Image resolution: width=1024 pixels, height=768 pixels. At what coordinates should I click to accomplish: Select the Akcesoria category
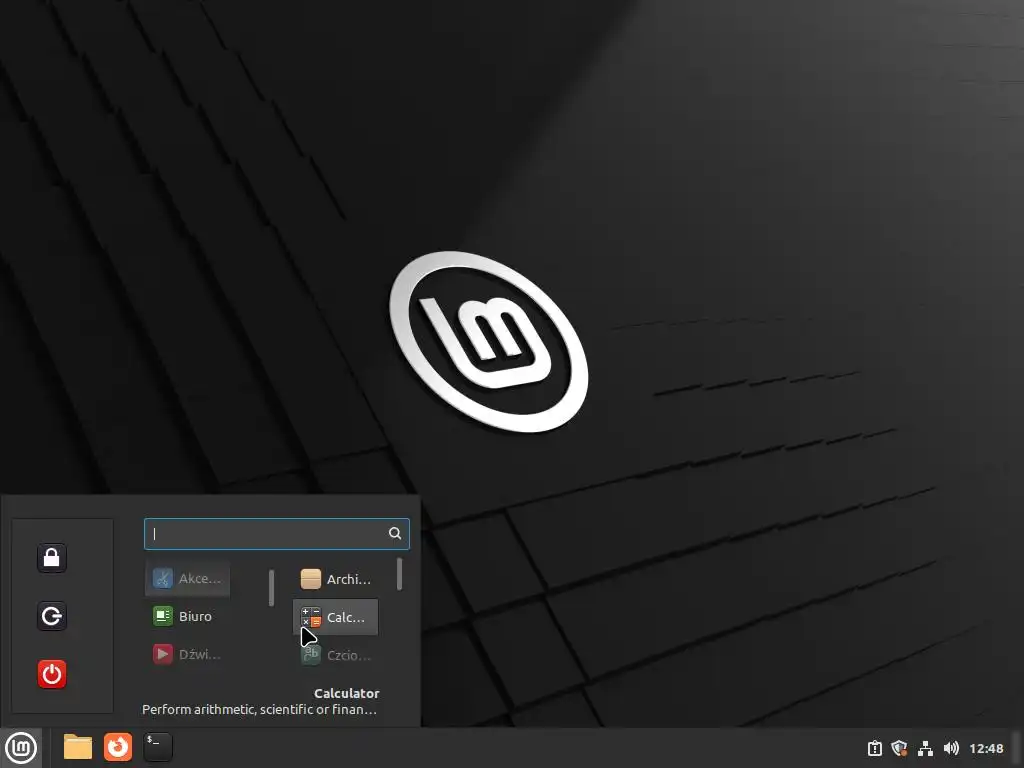[187, 579]
